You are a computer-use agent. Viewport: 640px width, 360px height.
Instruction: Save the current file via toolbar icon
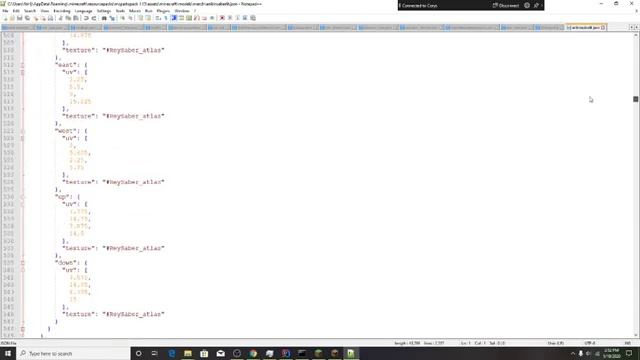tap(20, 18)
